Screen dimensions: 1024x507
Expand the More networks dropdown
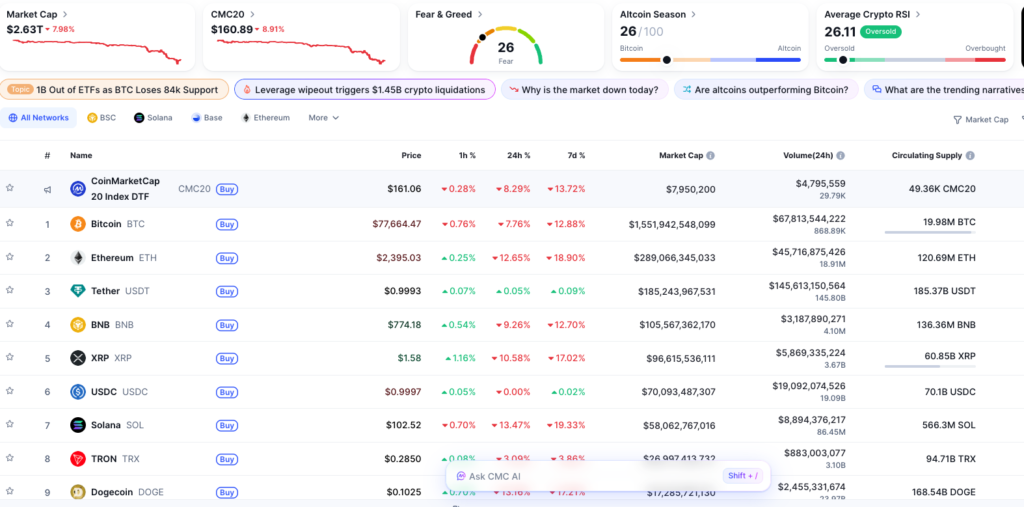tap(323, 118)
